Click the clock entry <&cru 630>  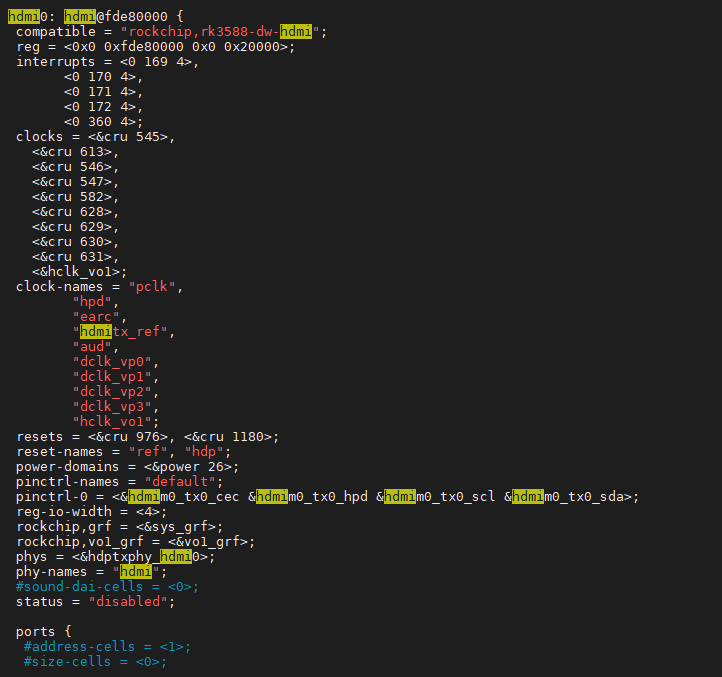coord(72,242)
